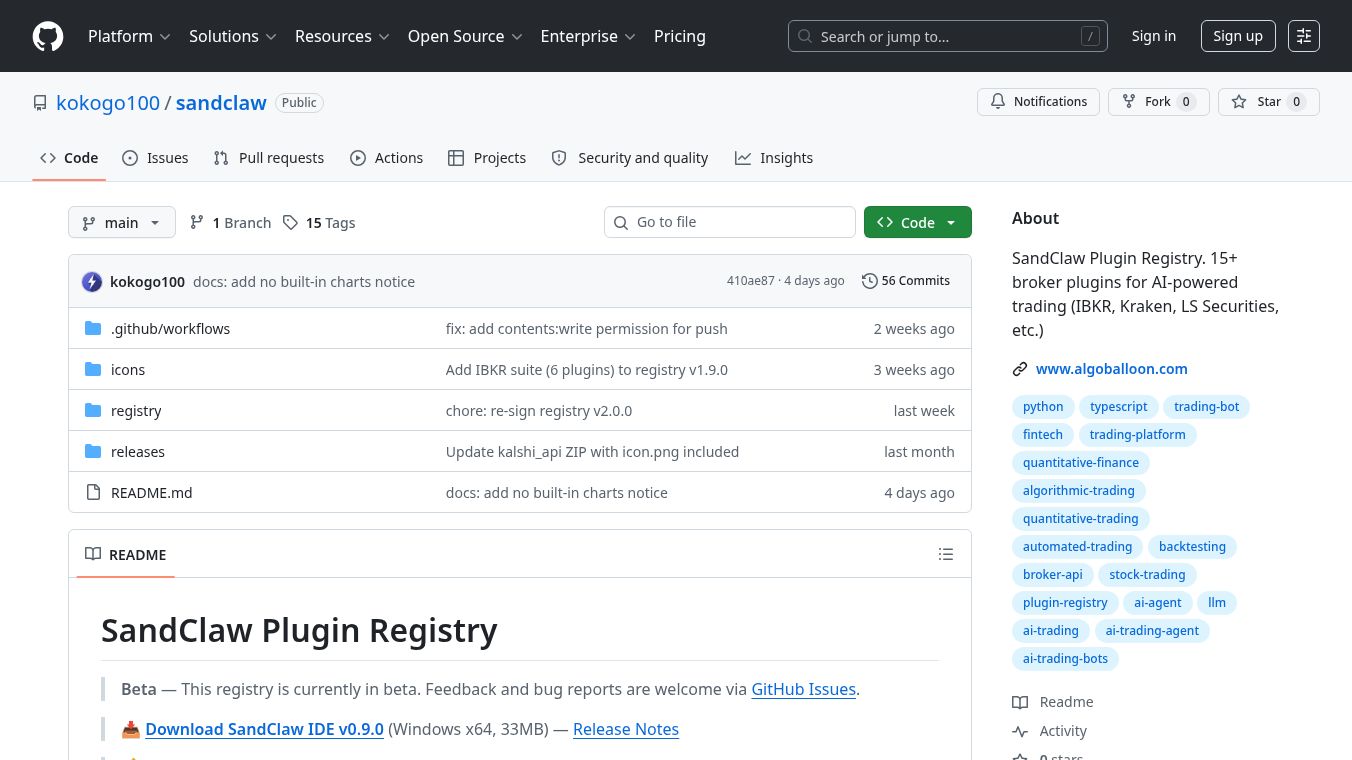Expand the Solutions menu
1352x760 pixels.
click(x=233, y=36)
